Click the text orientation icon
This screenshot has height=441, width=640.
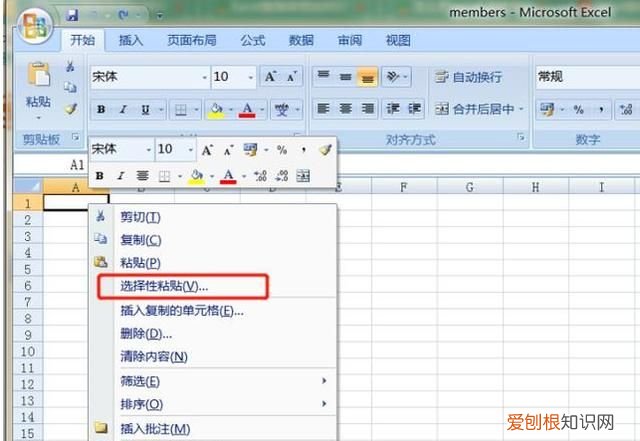pyautogui.click(x=392, y=76)
